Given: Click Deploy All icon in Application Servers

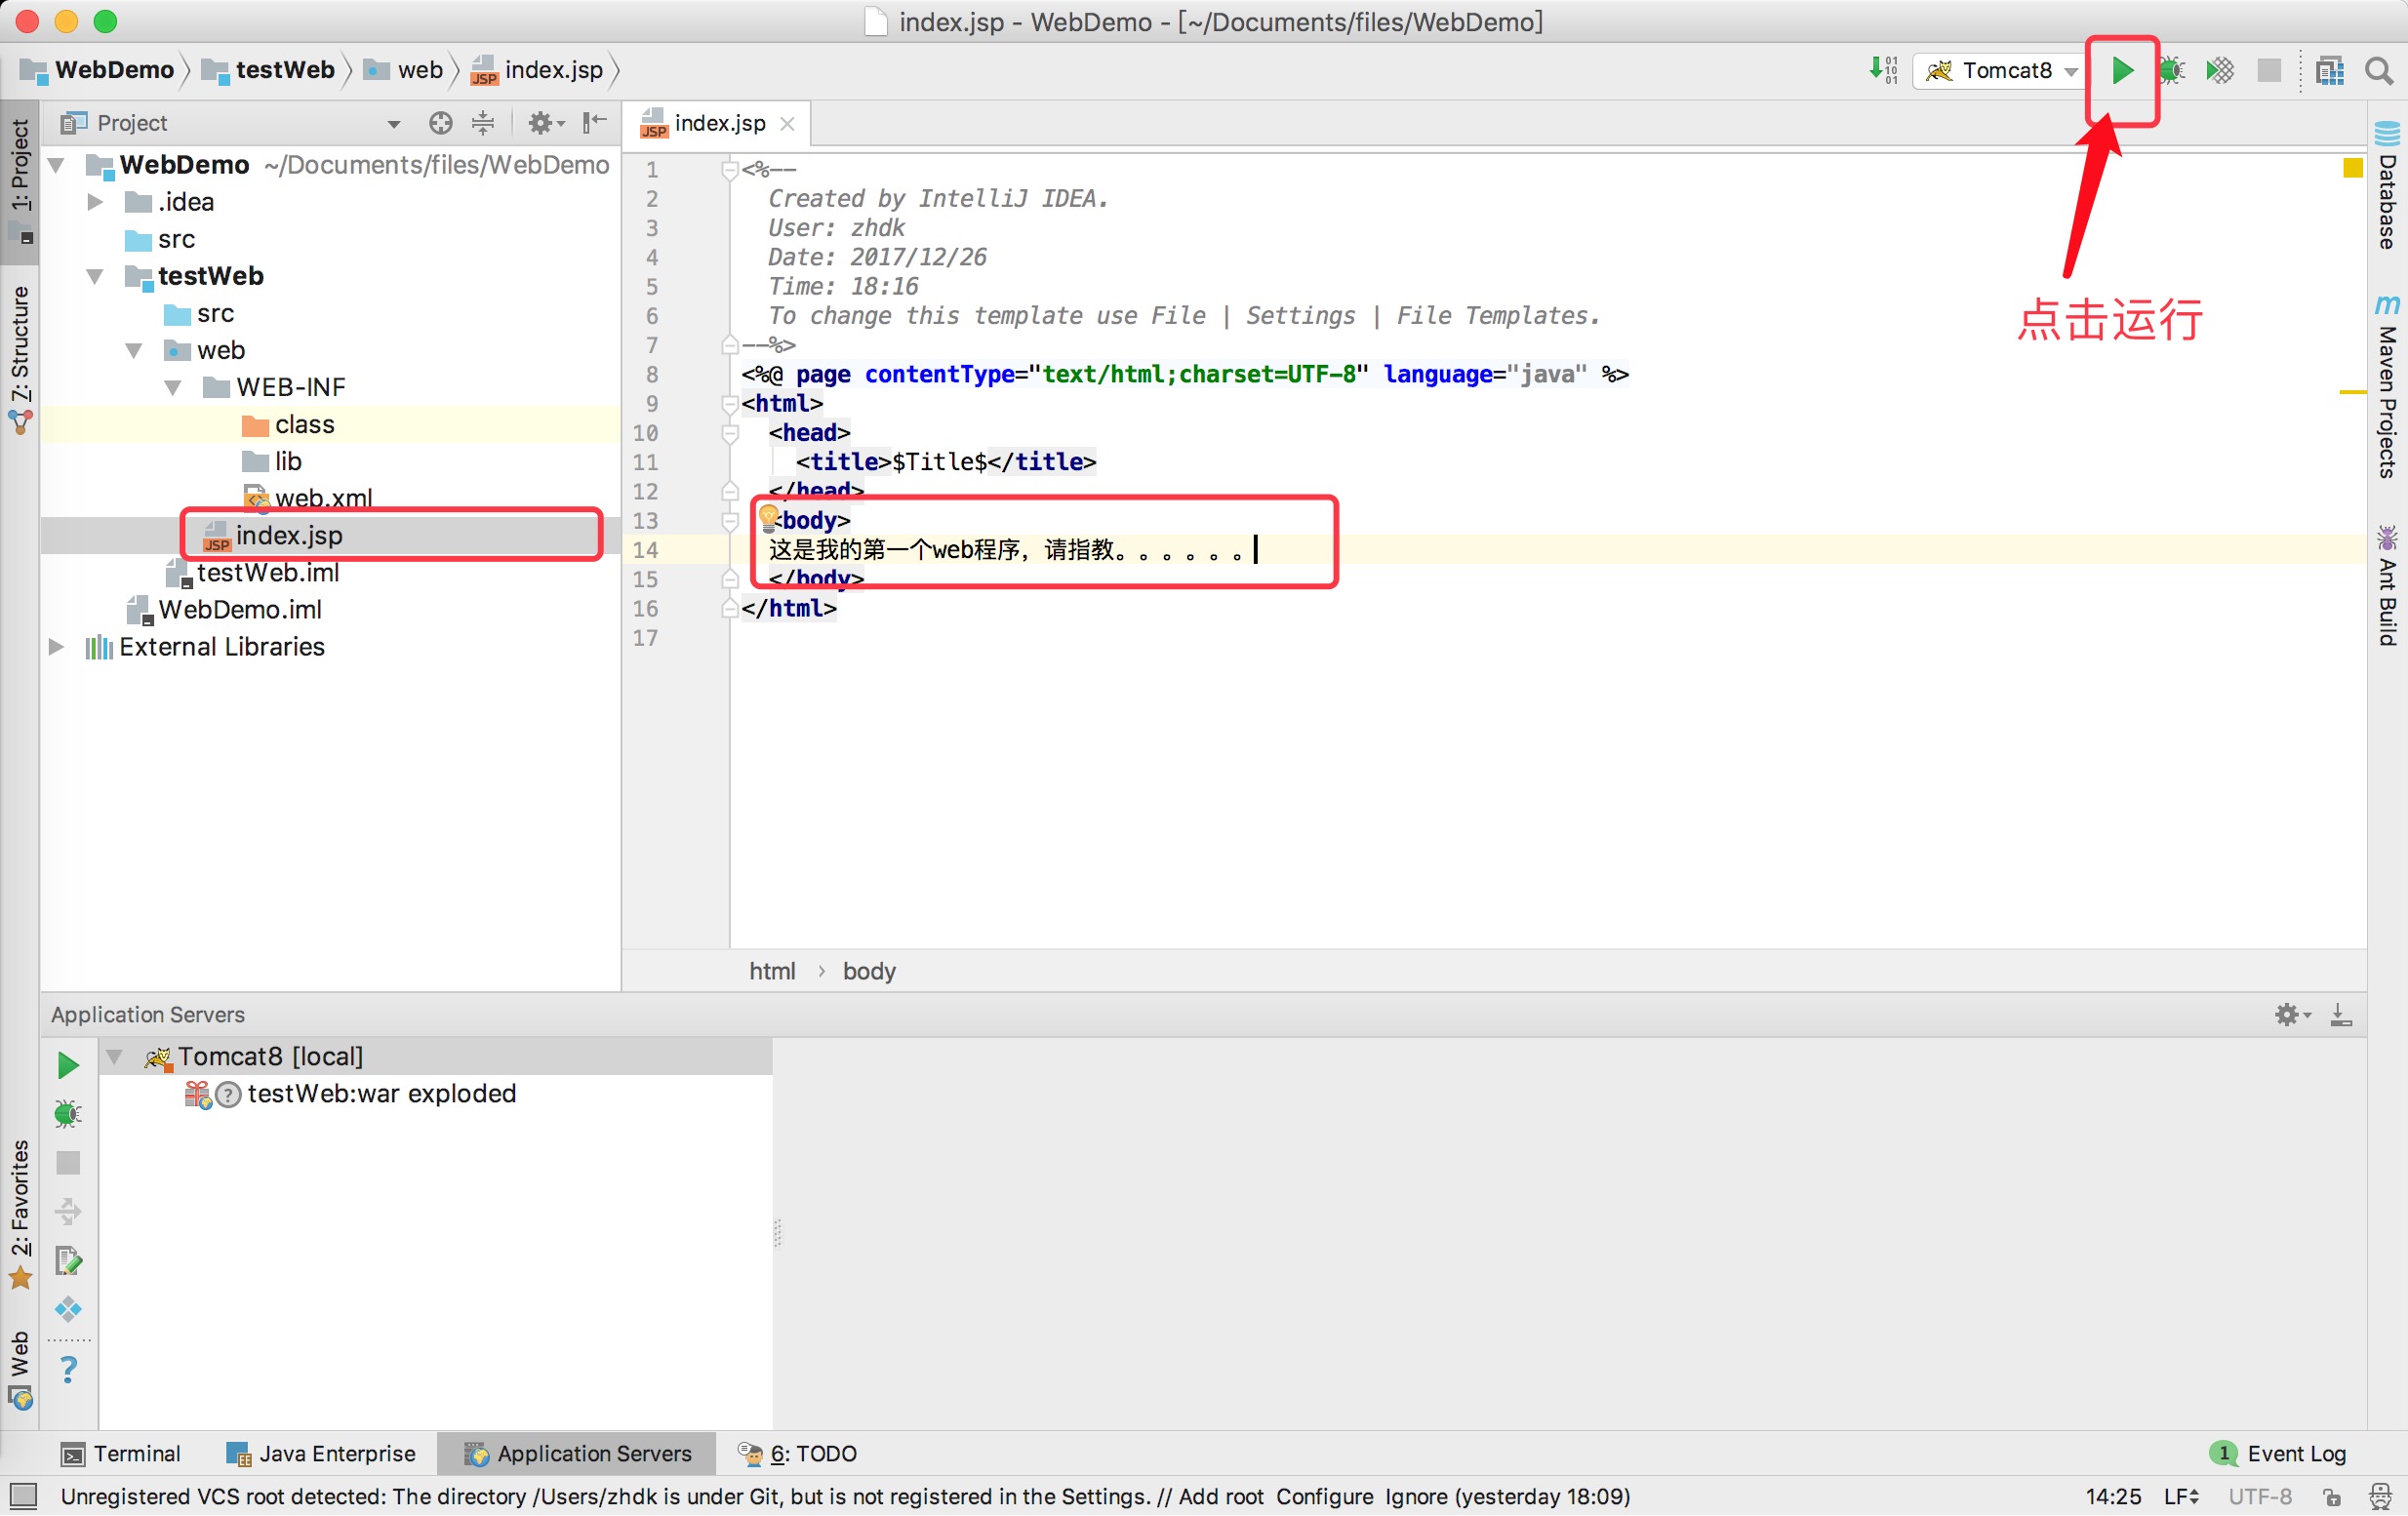Looking at the screenshot, I should 67,1212.
